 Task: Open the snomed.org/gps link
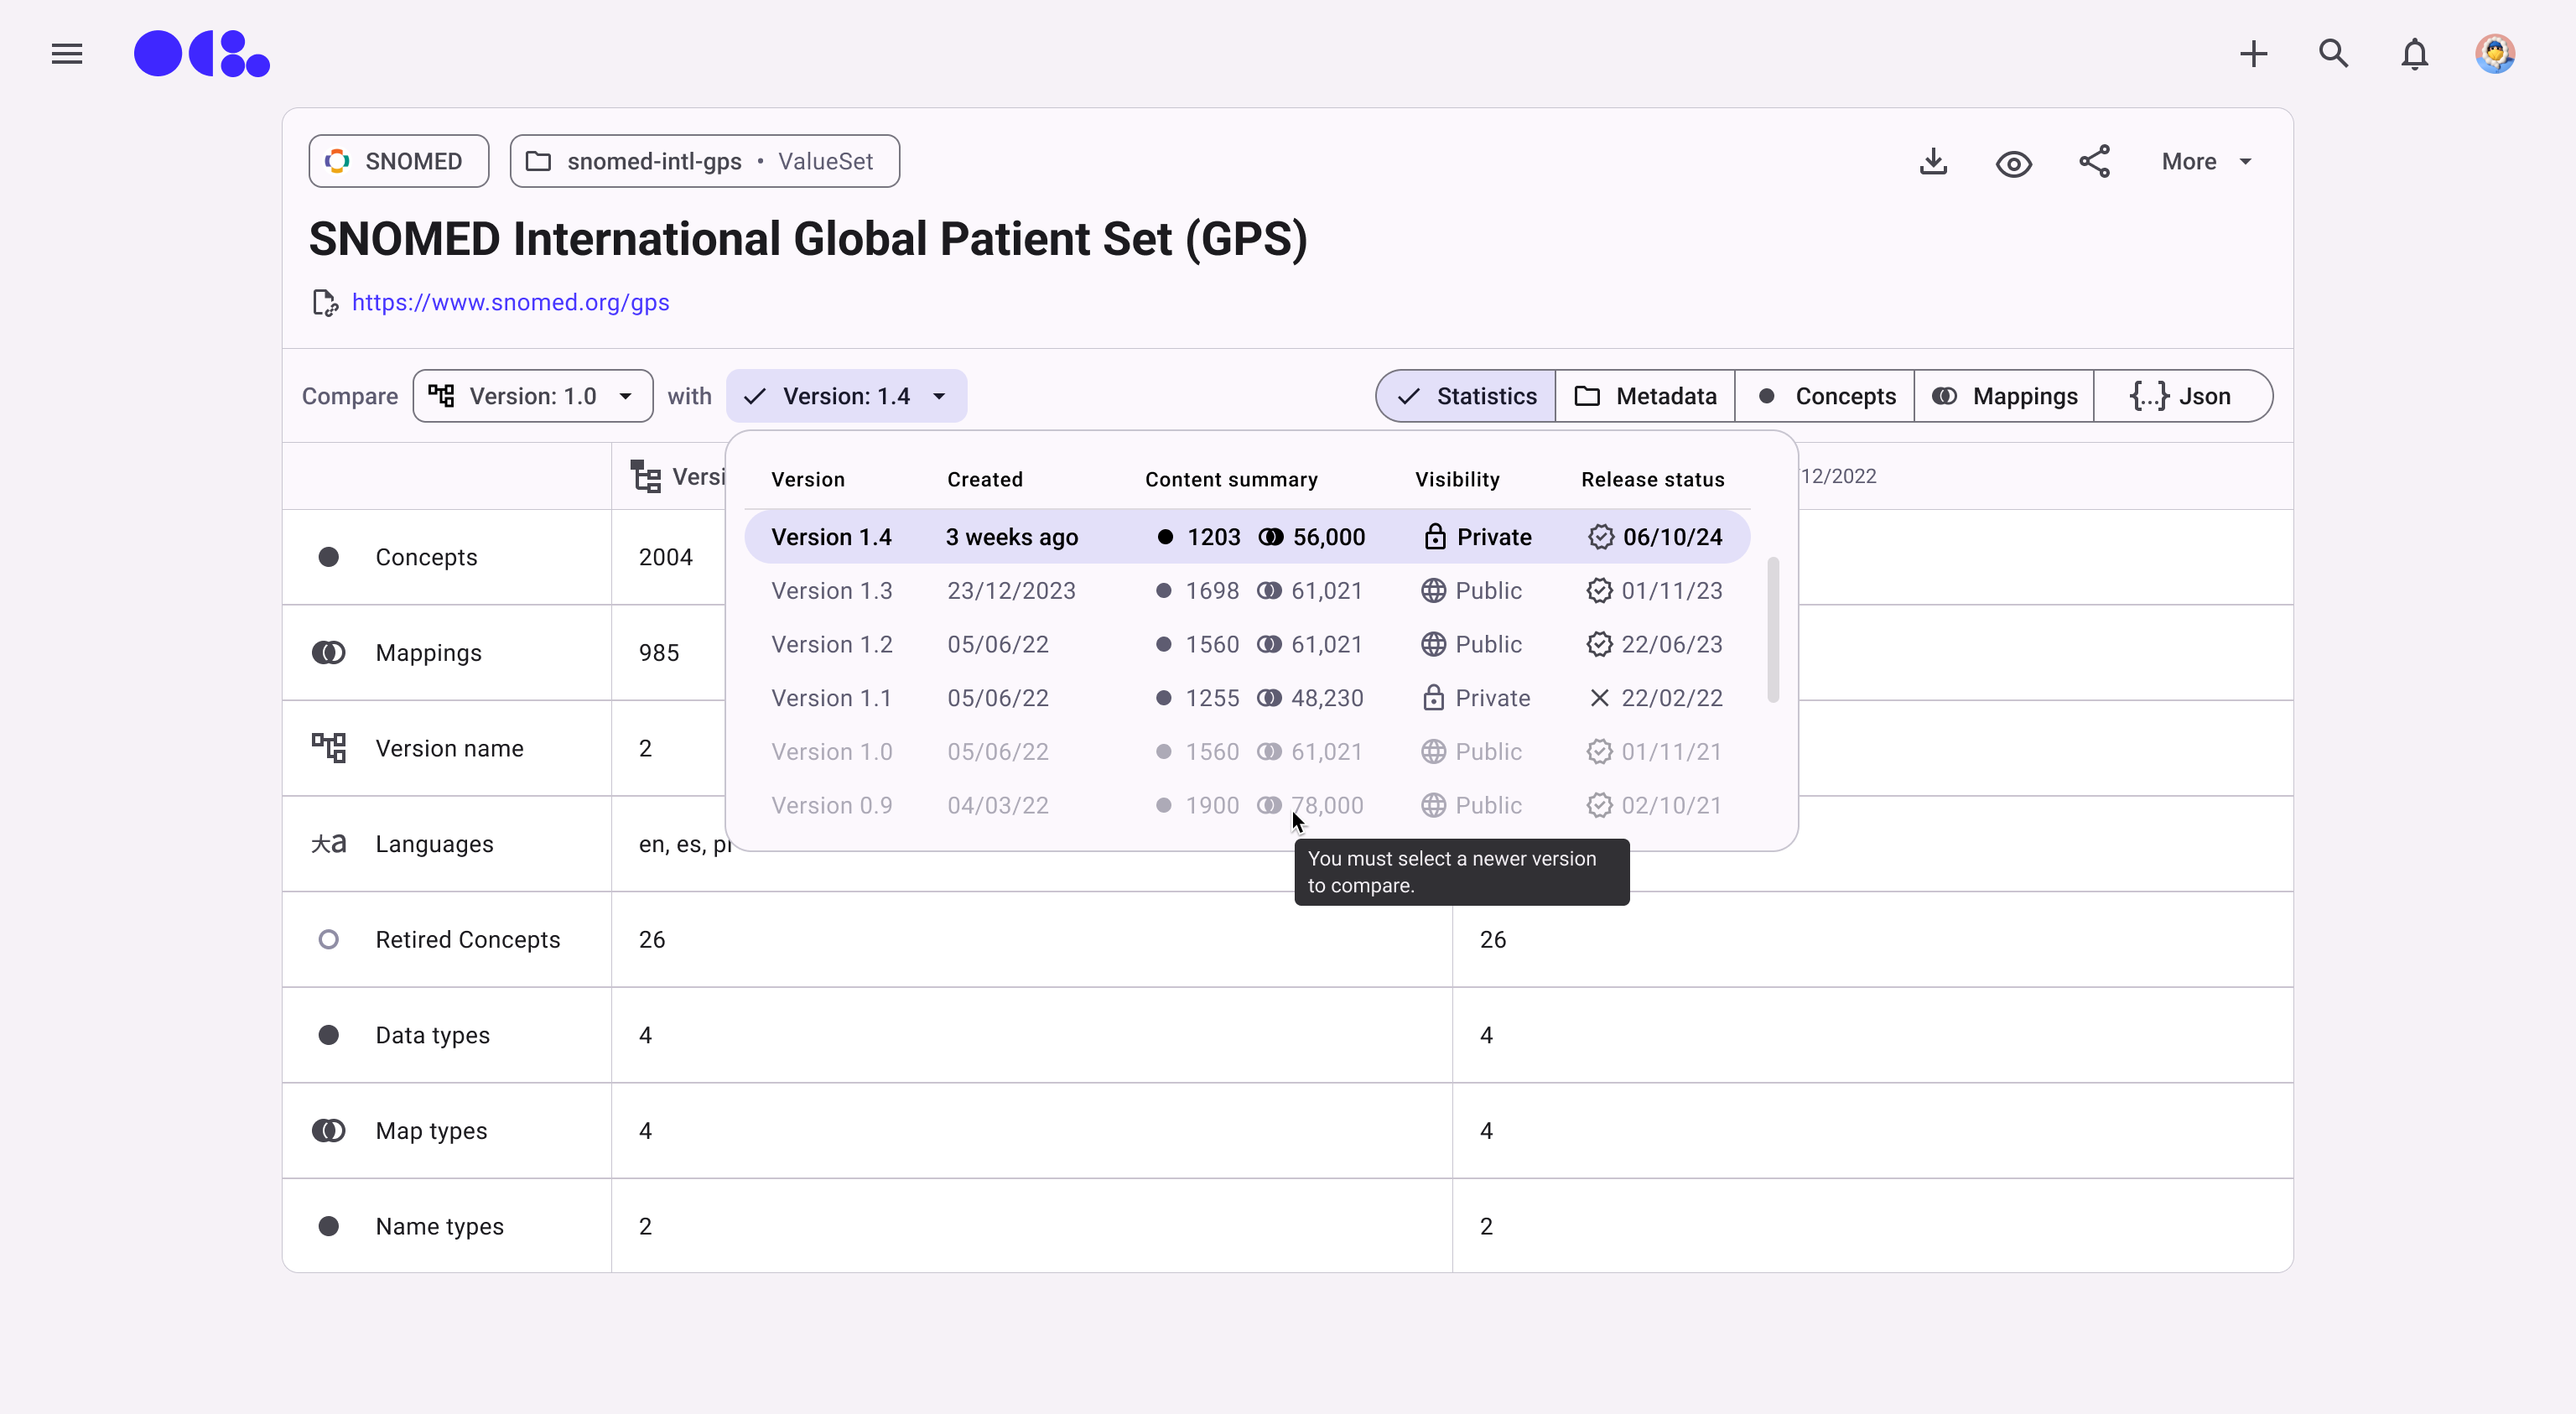(x=510, y=302)
